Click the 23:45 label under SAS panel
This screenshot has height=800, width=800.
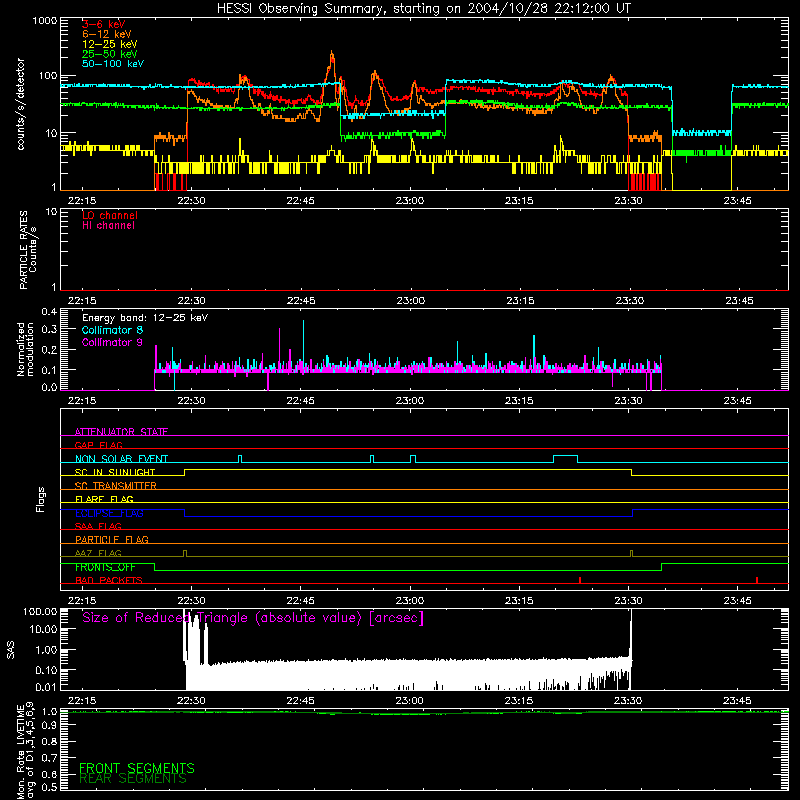[x=737, y=701]
